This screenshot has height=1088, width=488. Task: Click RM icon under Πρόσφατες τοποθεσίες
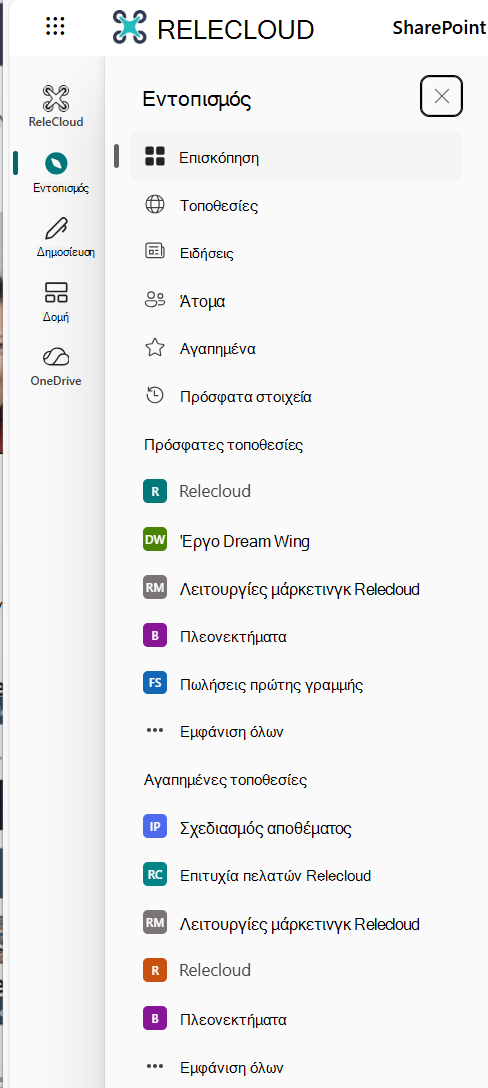pyautogui.click(x=155, y=588)
